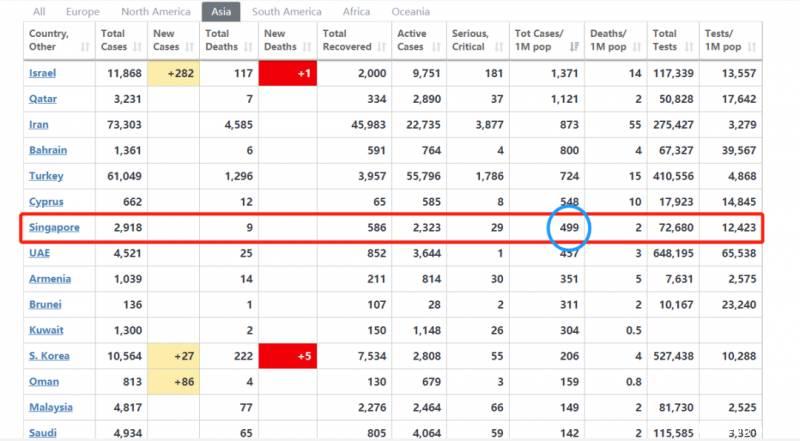
Task: Click Singapore's circled 499 cases per million value
Action: pos(568,228)
